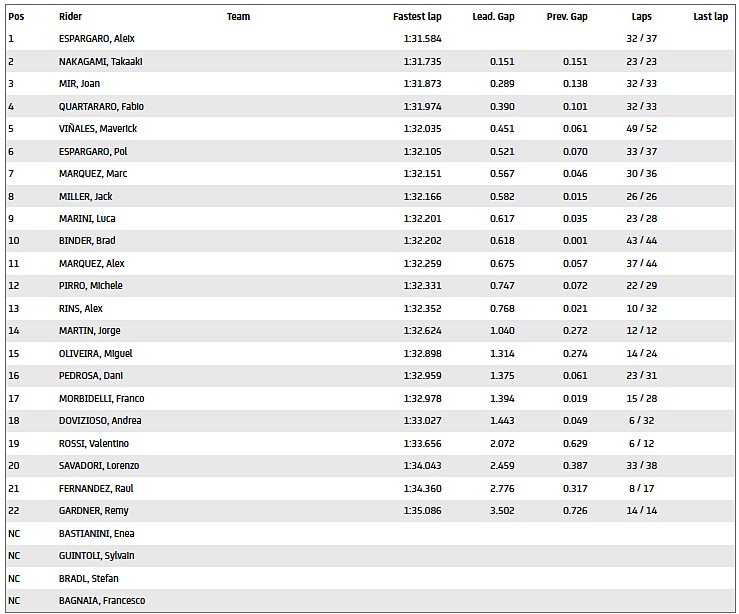Select rider GARDNER, Remy
The image size is (739, 614).
coord(91,511)
